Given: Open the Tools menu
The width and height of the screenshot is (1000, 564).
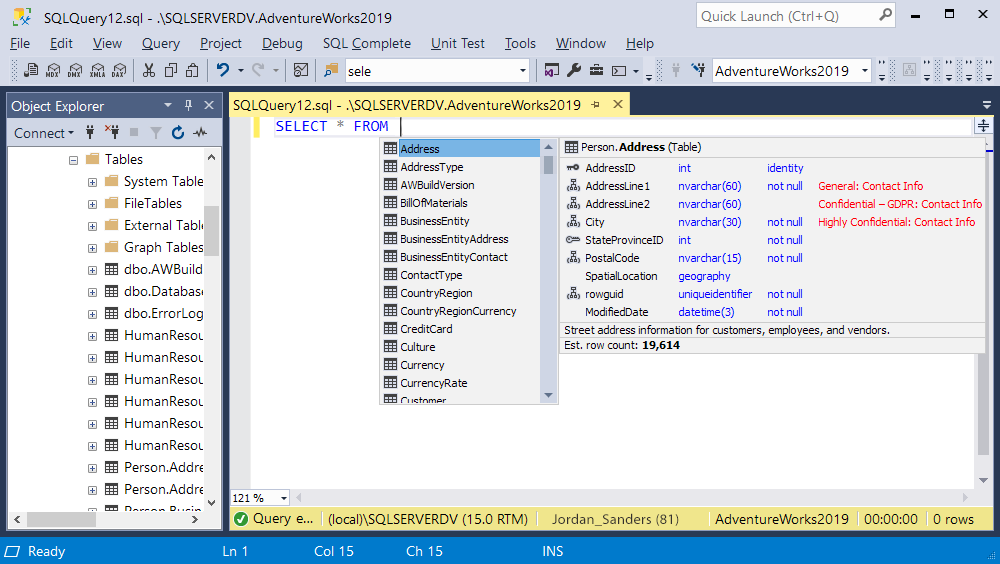Looking at the screenshot, I should [520, 43].
